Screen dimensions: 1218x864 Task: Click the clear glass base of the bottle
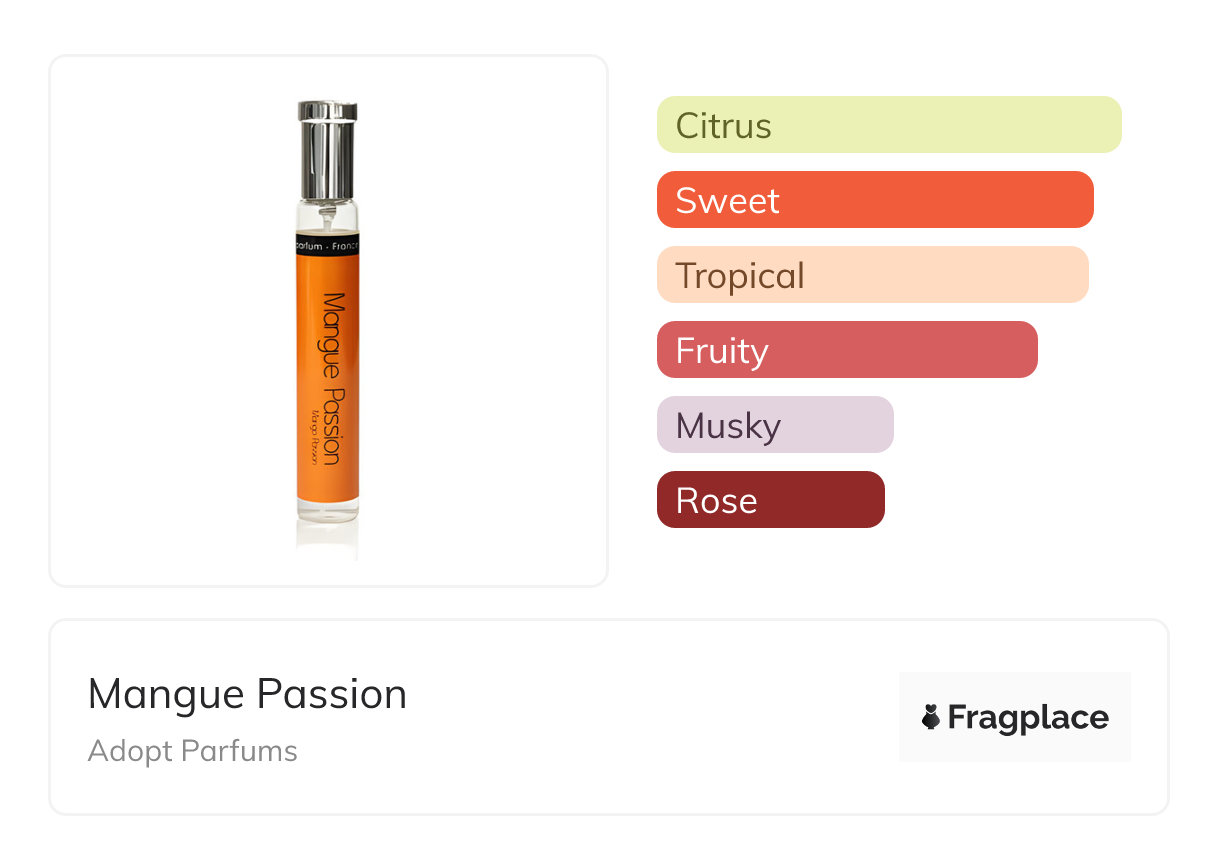tap(327, 510)
